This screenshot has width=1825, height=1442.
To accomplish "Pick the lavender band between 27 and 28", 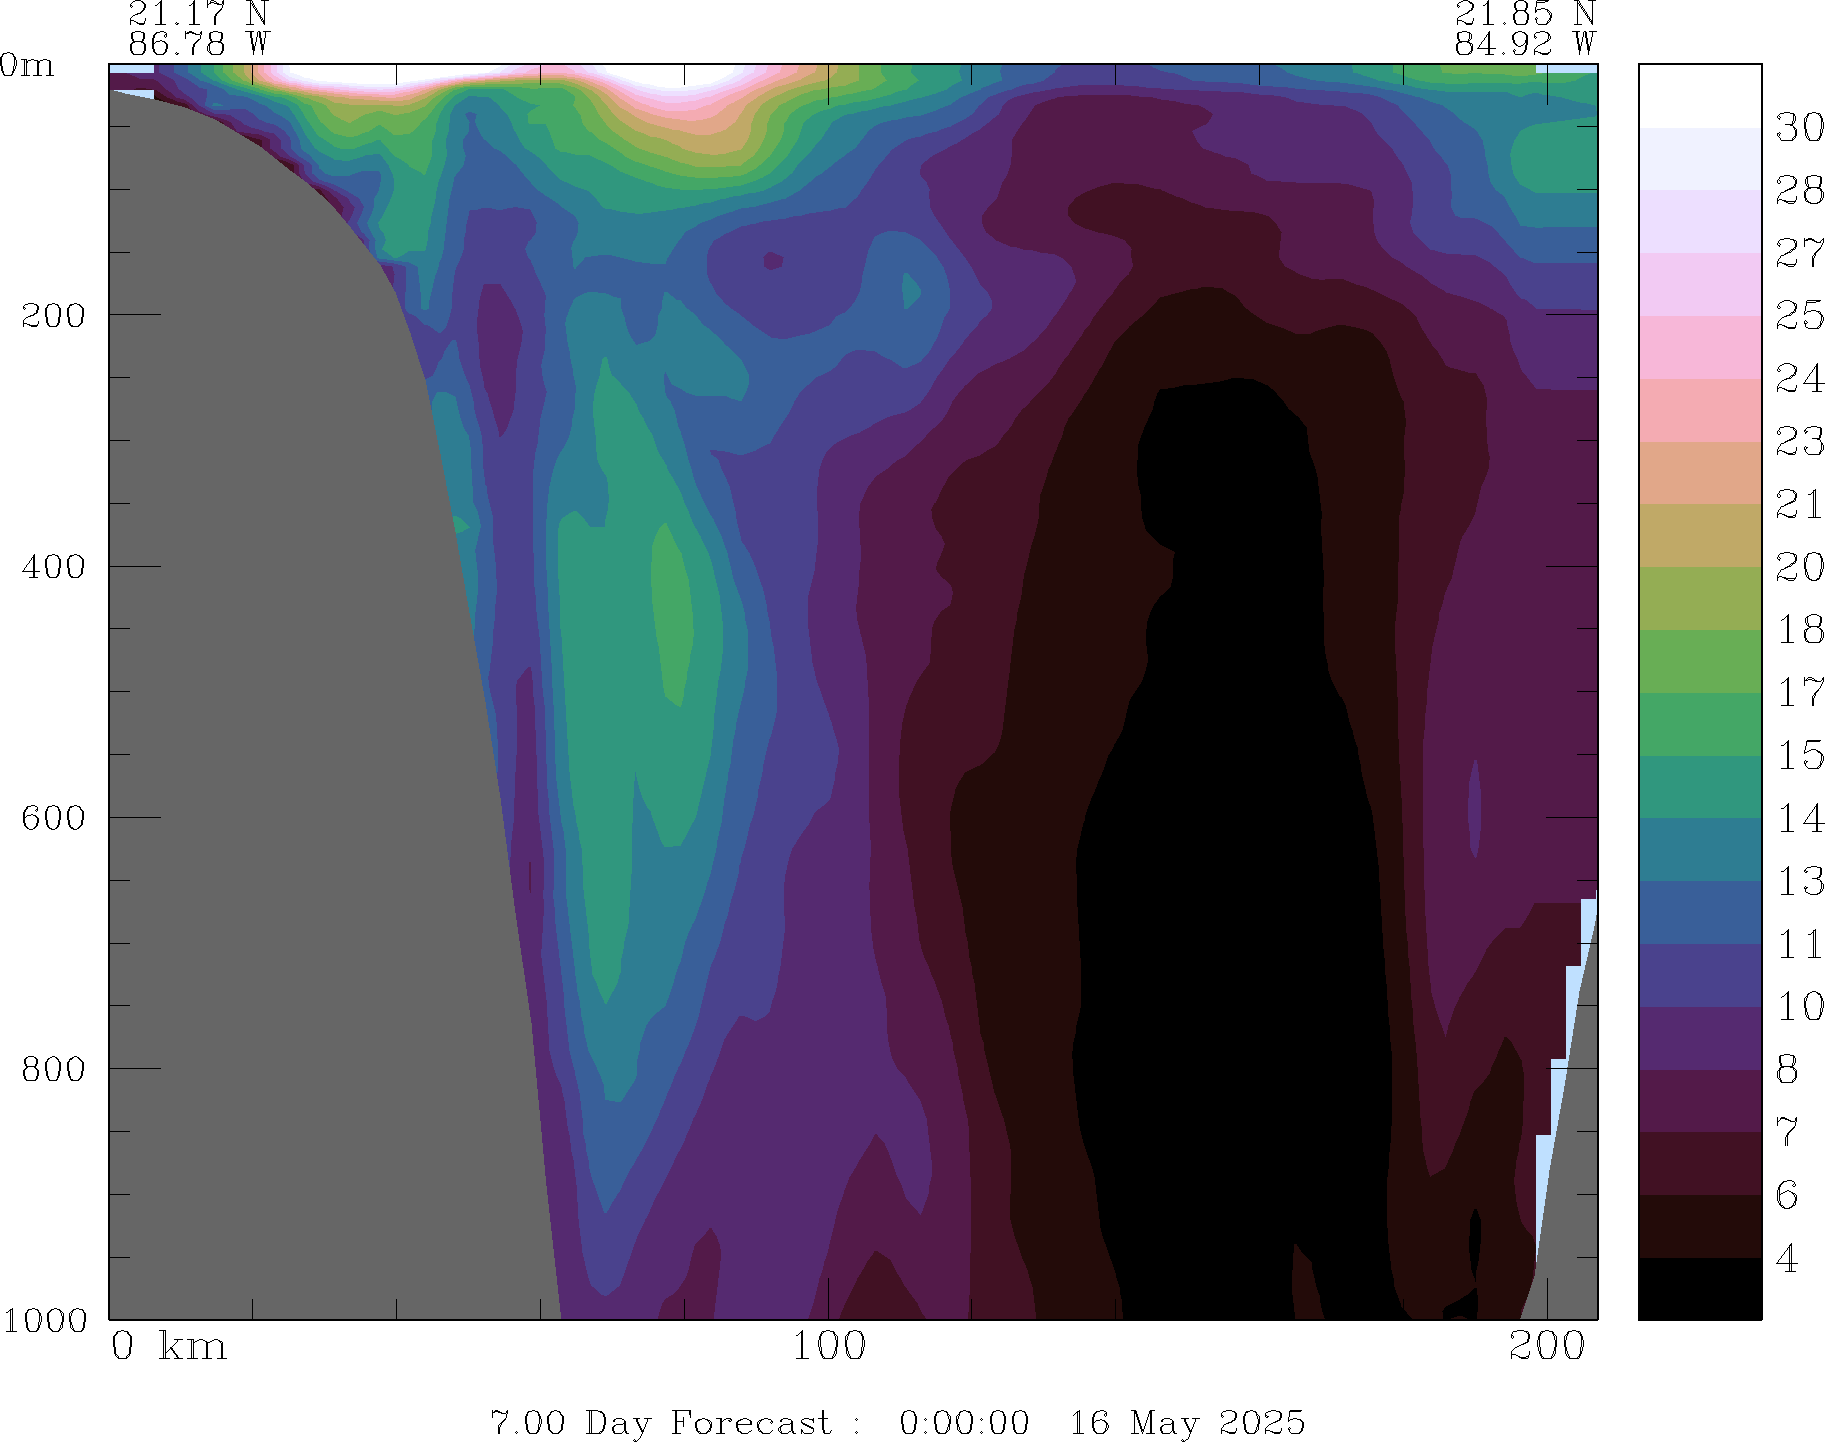I will [x=1700, y=221].
